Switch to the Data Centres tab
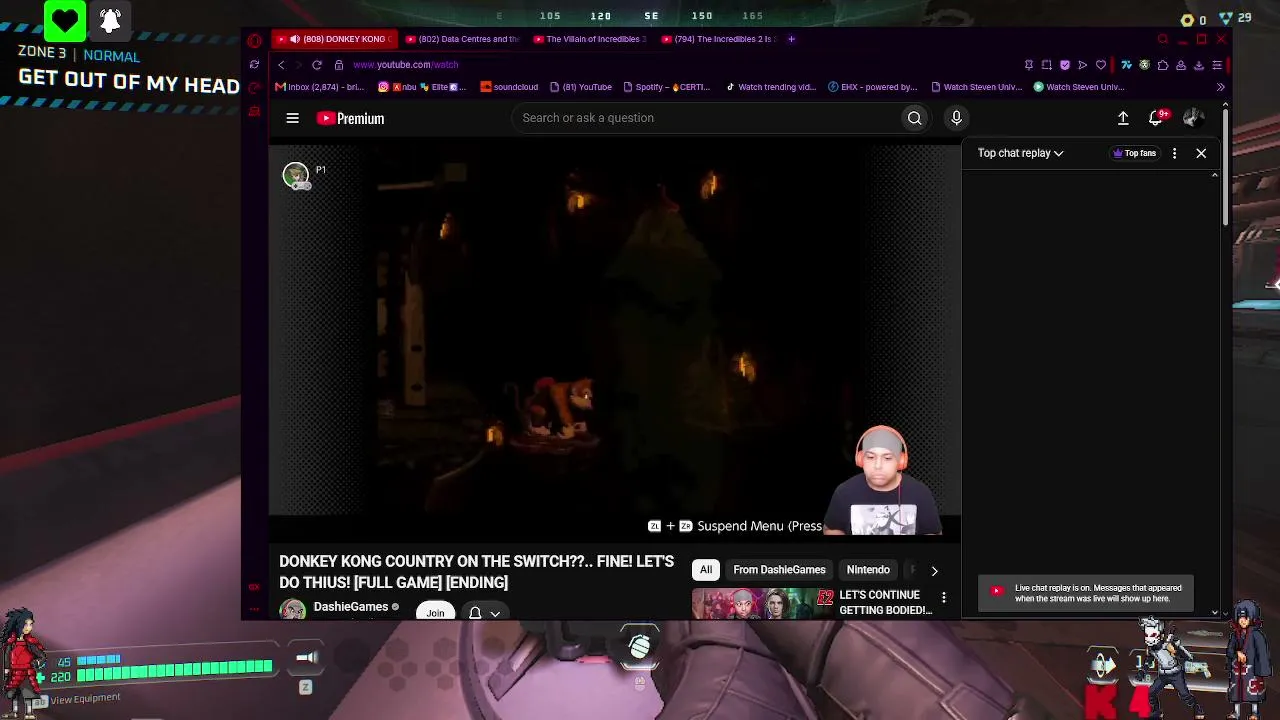This screenshot has width=1280, height=720. [463, 39]
